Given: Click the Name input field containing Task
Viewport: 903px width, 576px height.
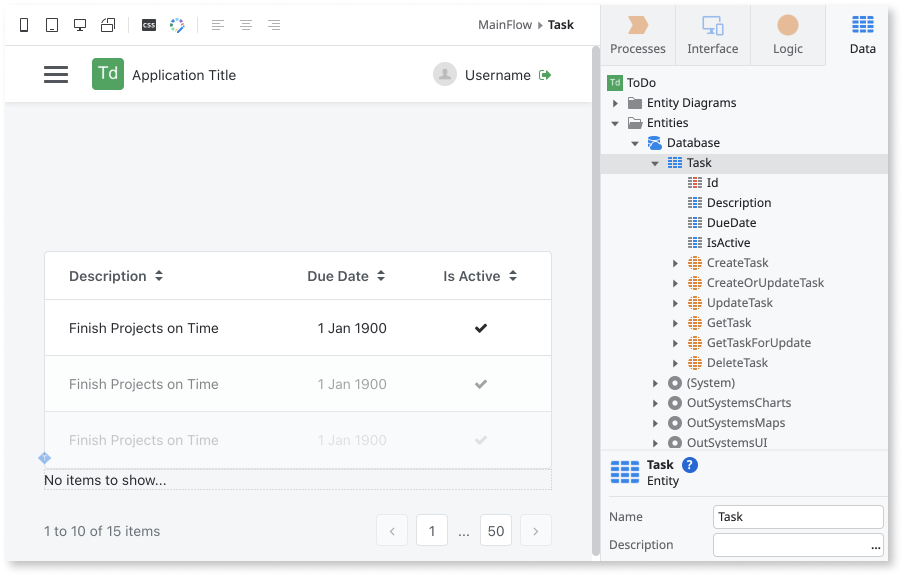Looking at the screenshot, I should pyautogui.click(x=798, y=517).
